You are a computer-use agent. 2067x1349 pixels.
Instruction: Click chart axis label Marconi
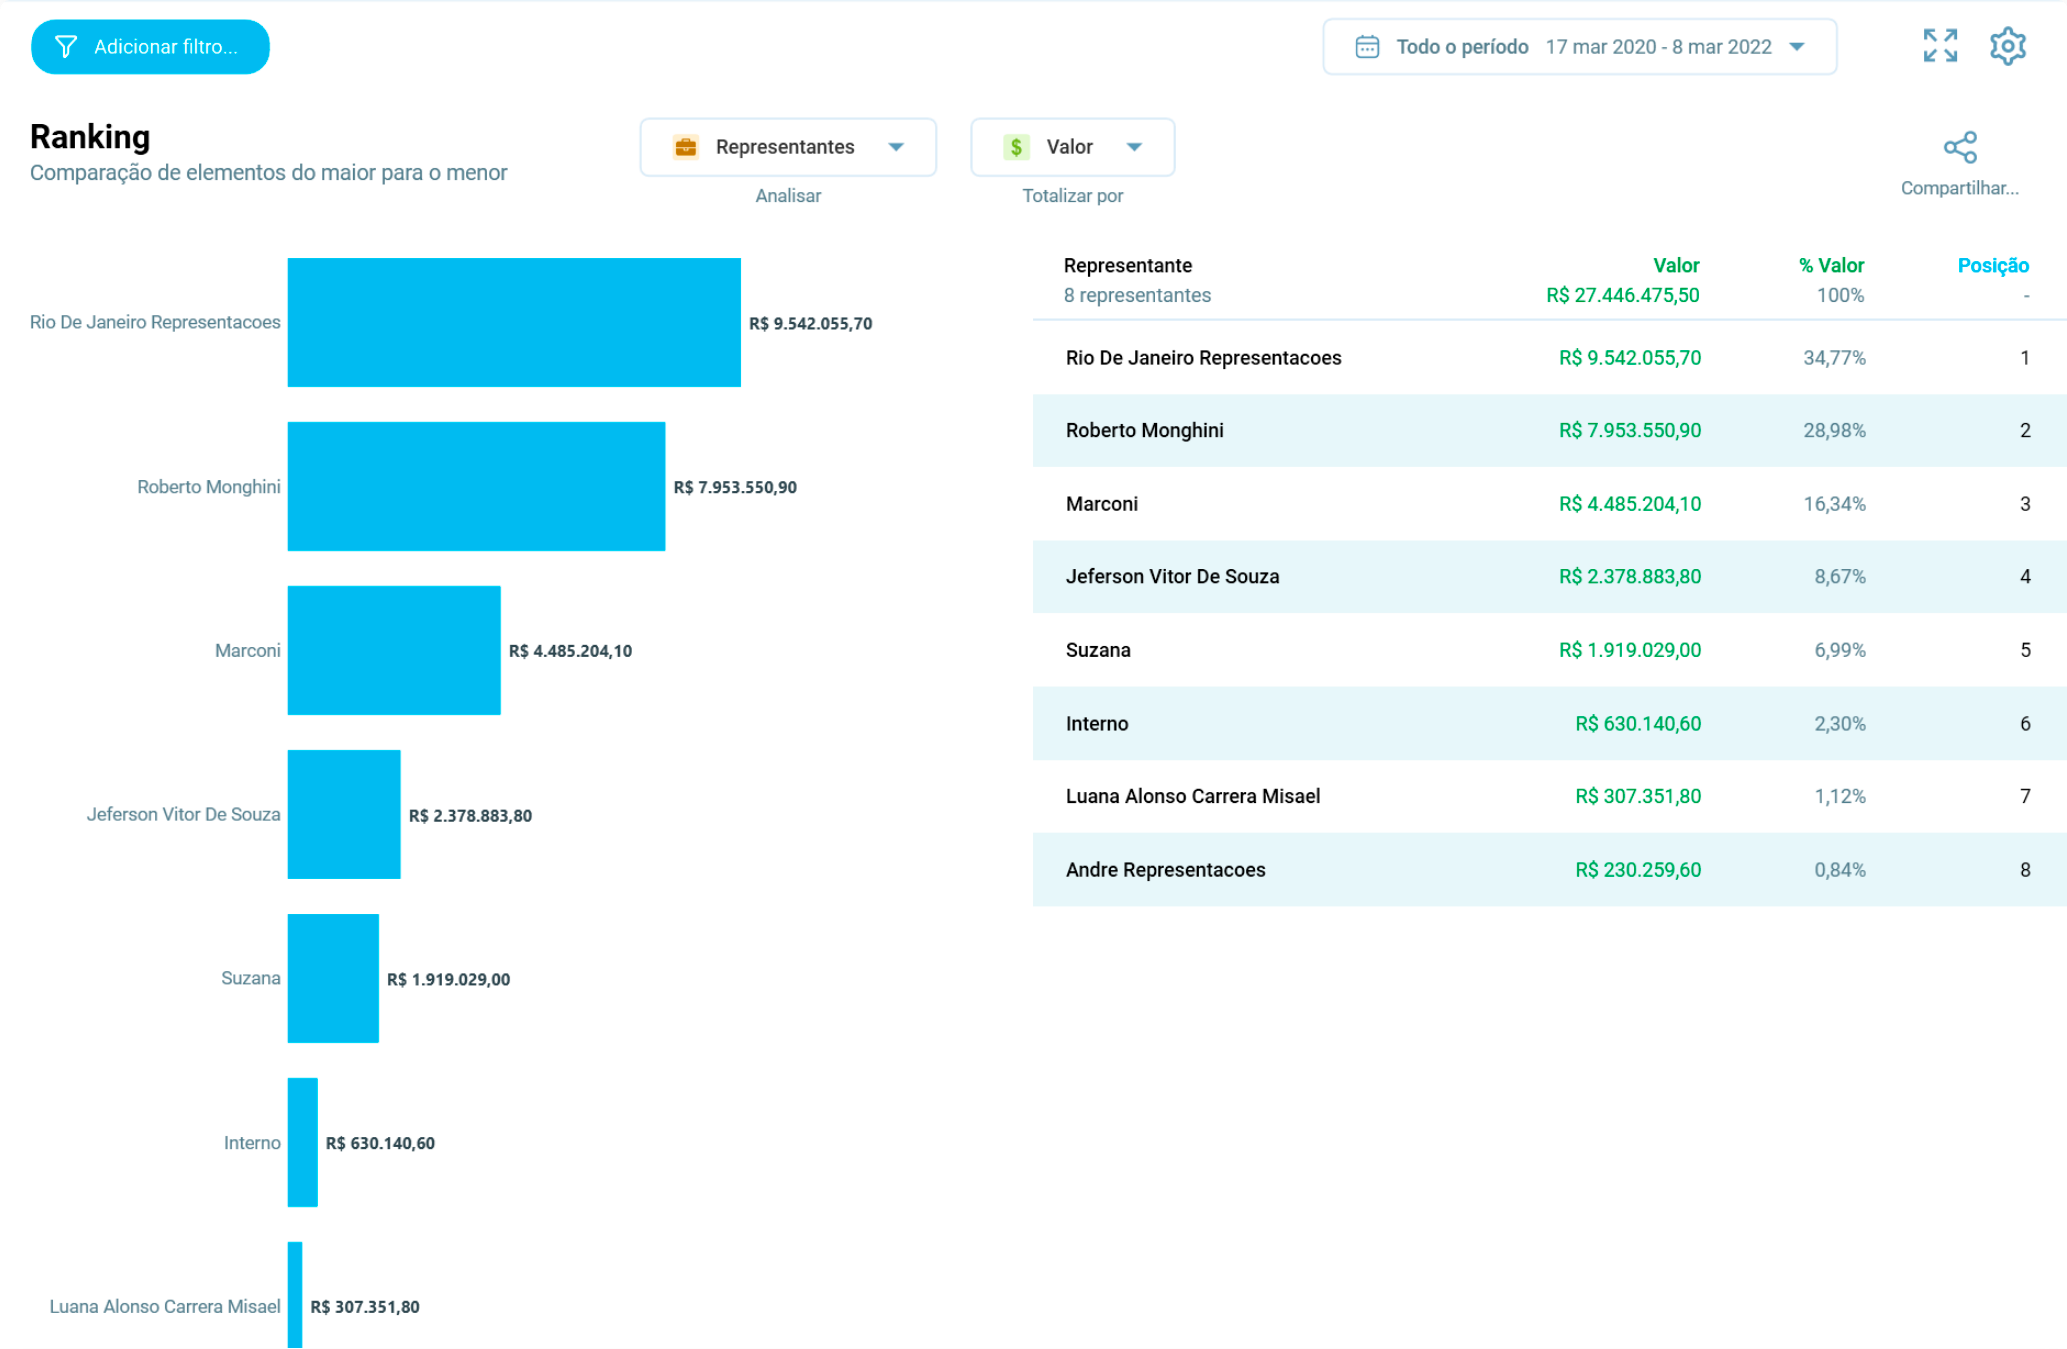[248, 651]
